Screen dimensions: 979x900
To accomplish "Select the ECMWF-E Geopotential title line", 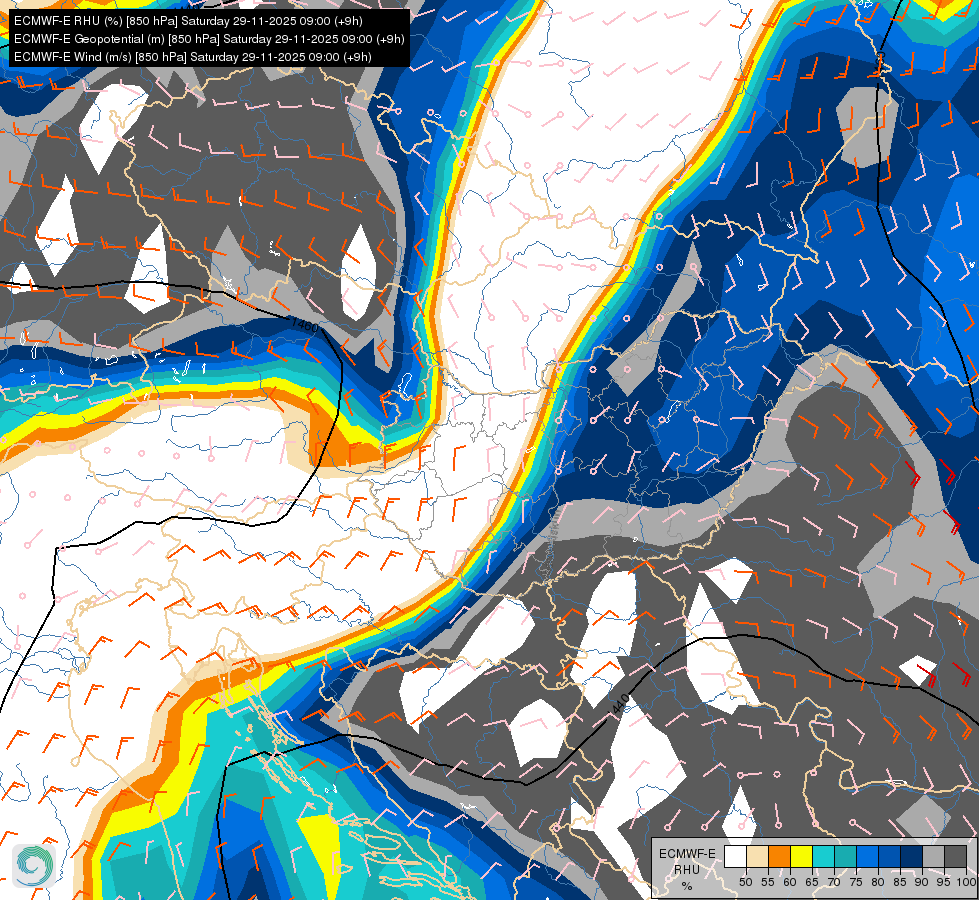I will (209, 39).
